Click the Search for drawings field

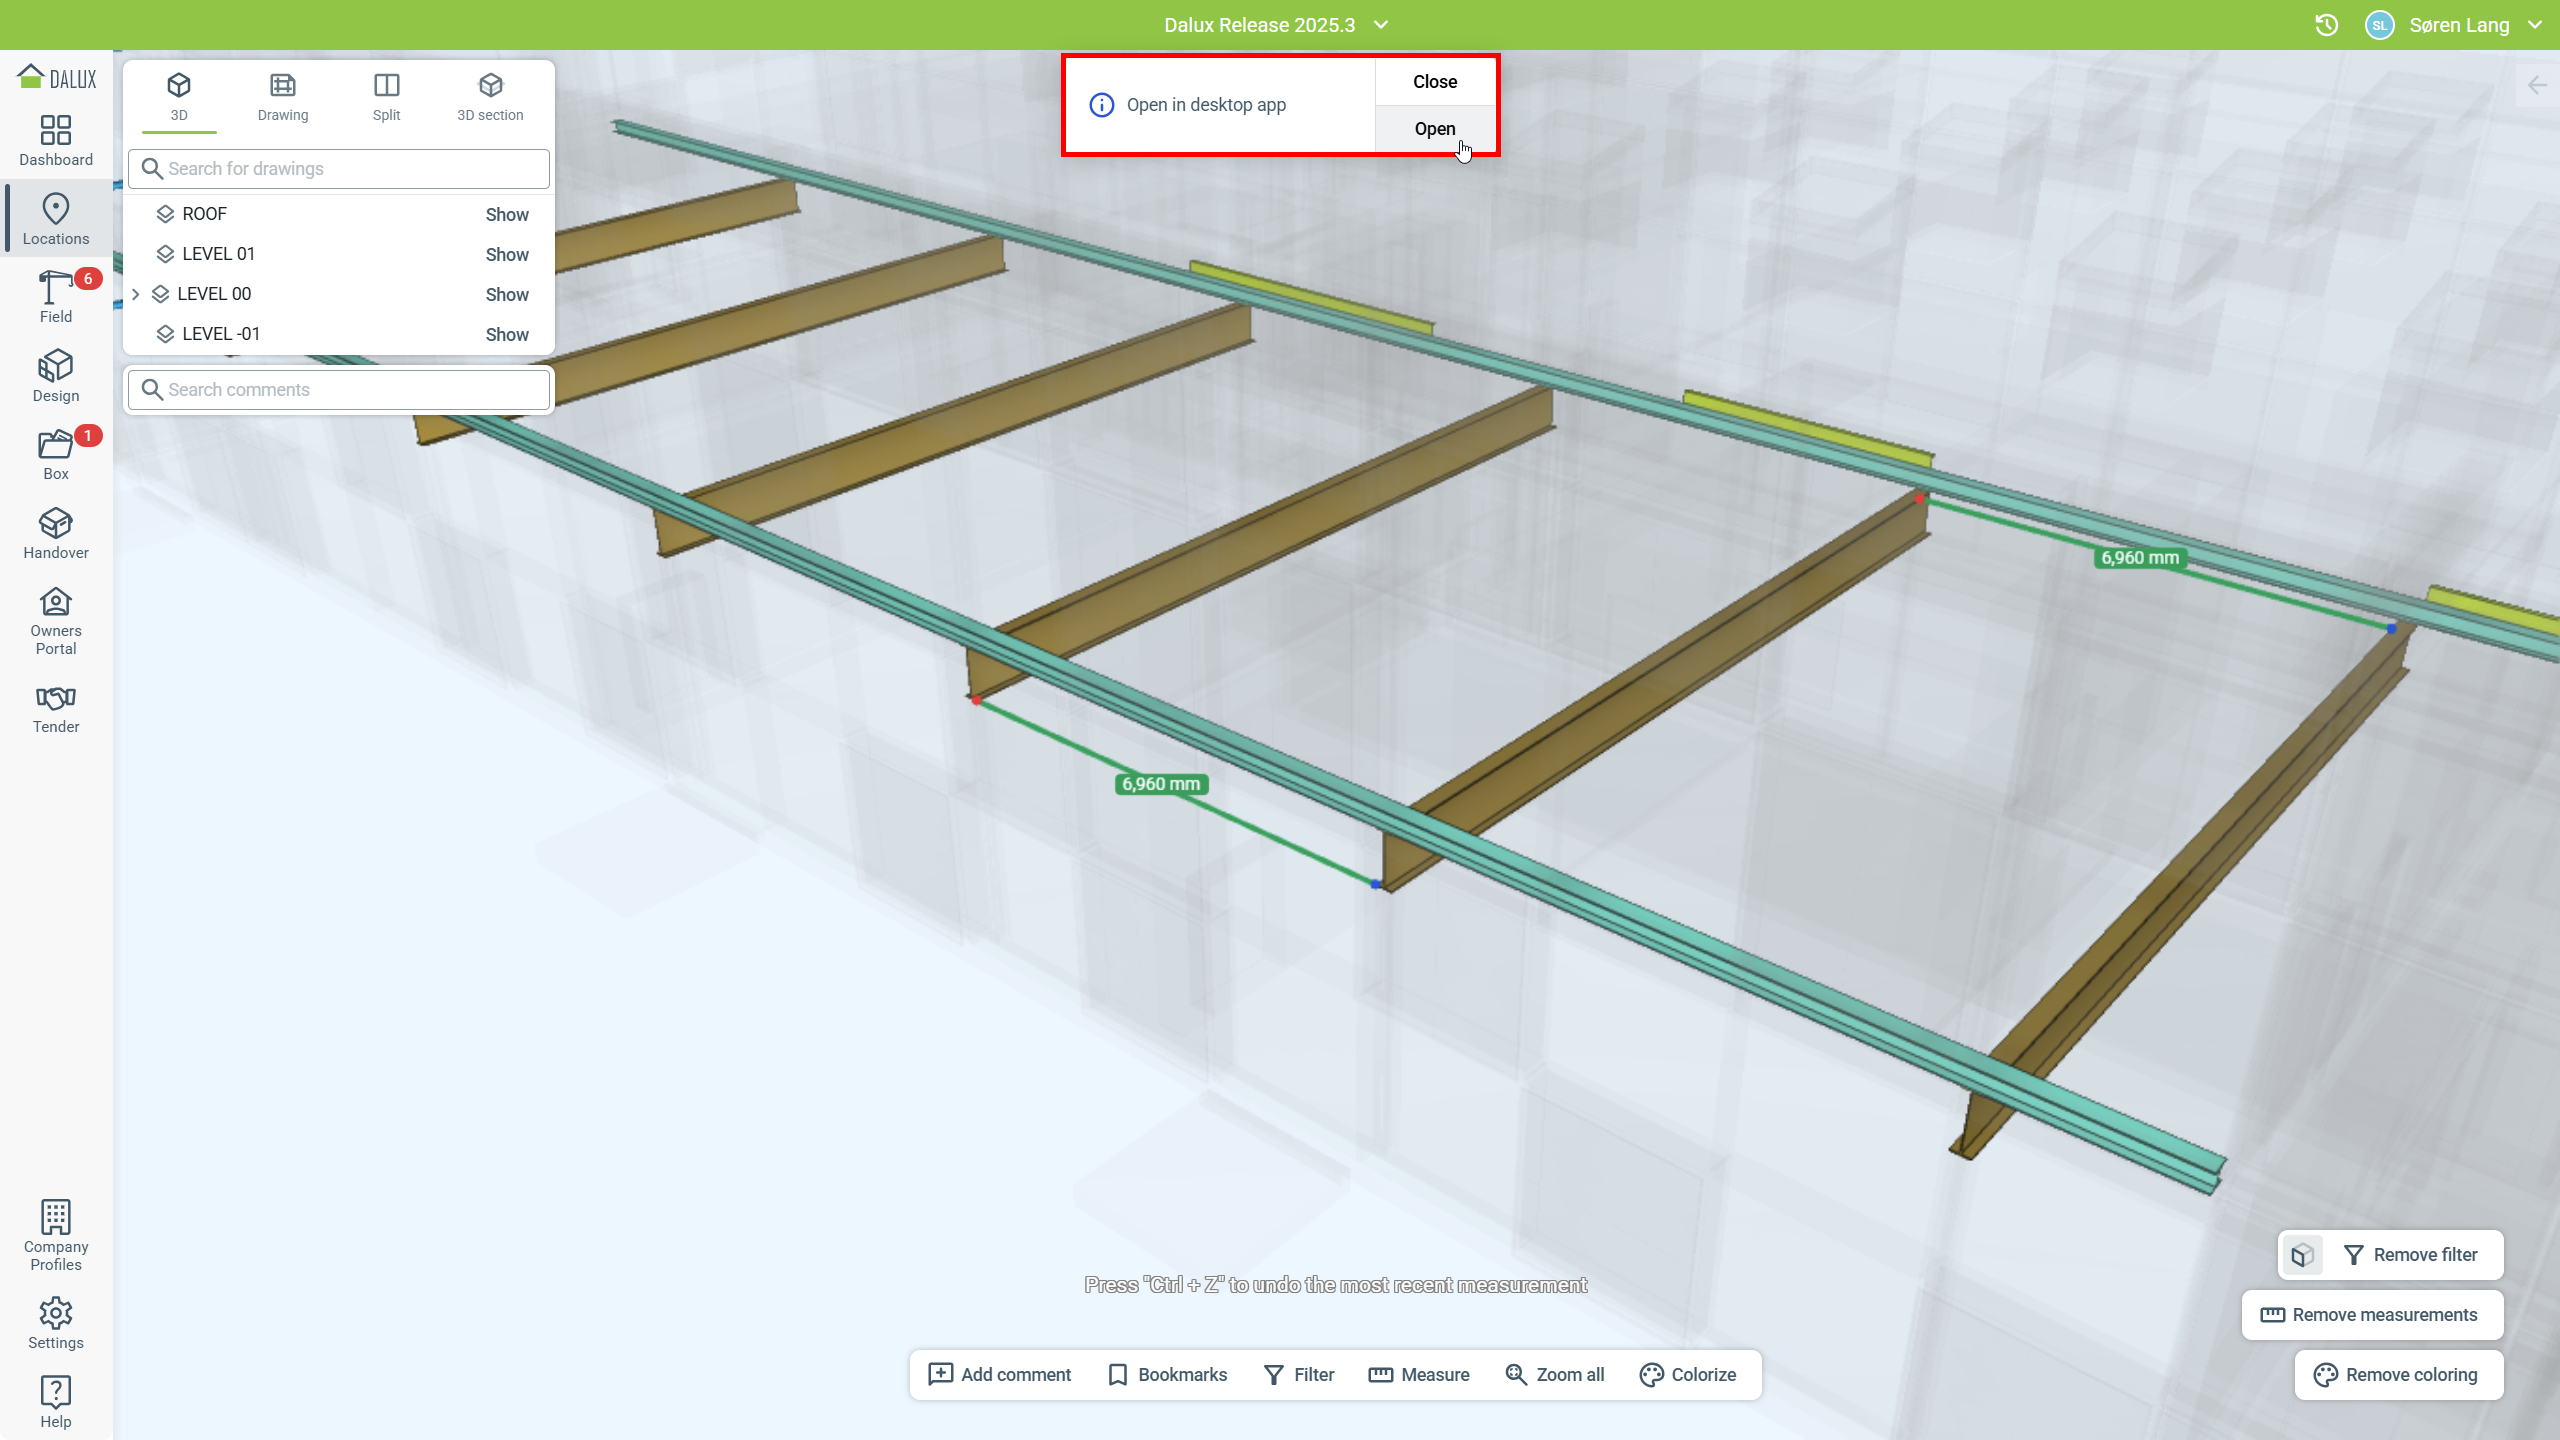(340, 169)
